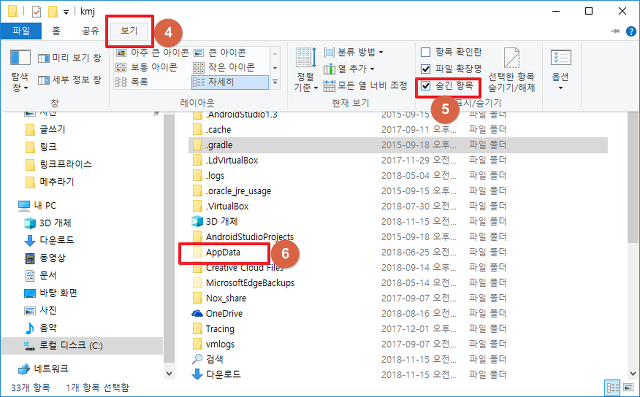Open 3D 개체 in navigation pane
The image size is (640, 397).
click(x=48, y=223)
